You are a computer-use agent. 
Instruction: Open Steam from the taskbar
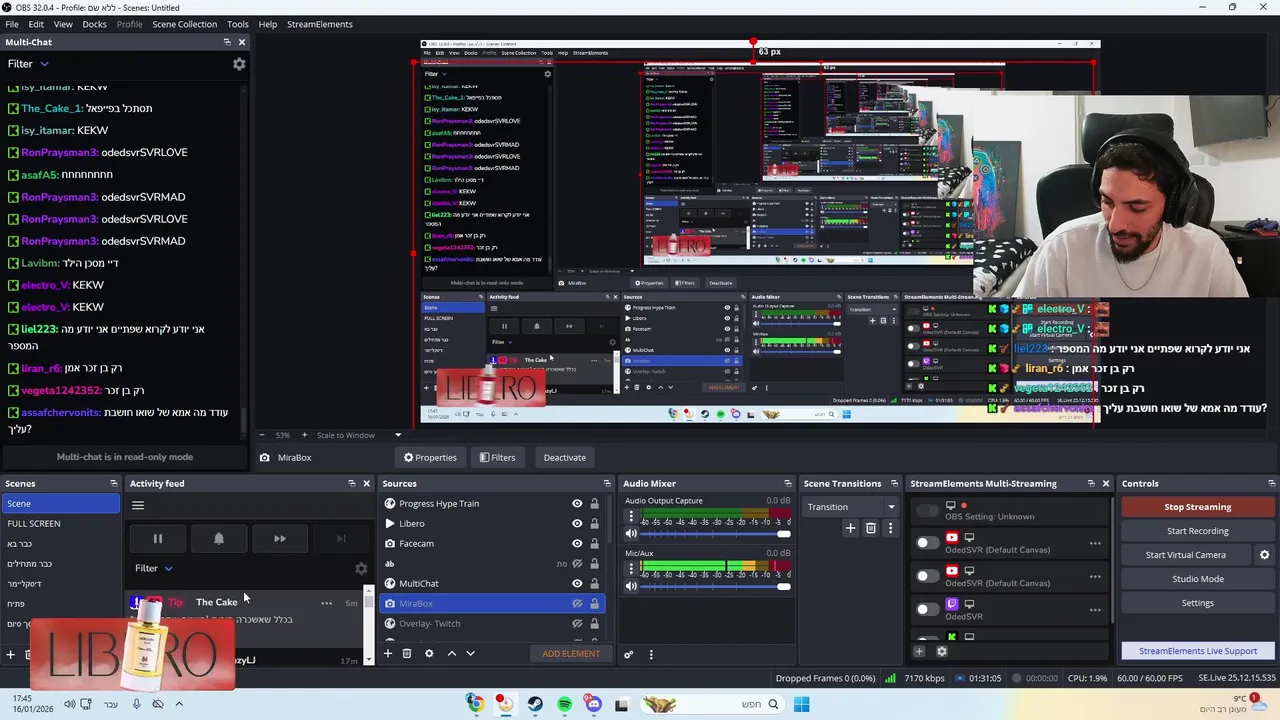click(535, 705)
